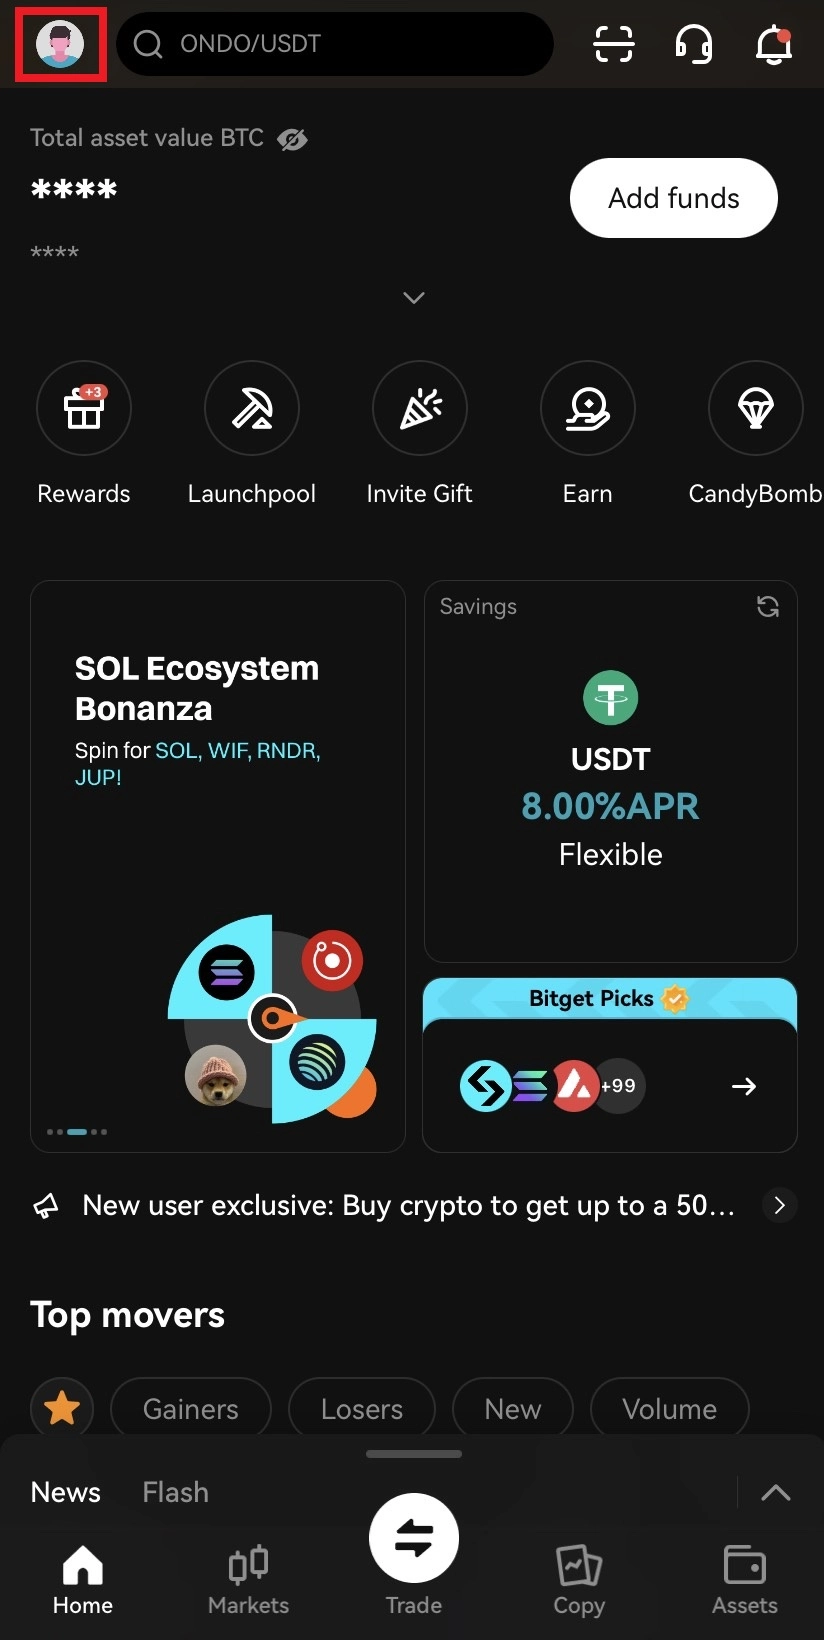Switch to the Flash tab
This screenshot has height=1640, width=824.
pyautogui.click(x=175, y=1491)
